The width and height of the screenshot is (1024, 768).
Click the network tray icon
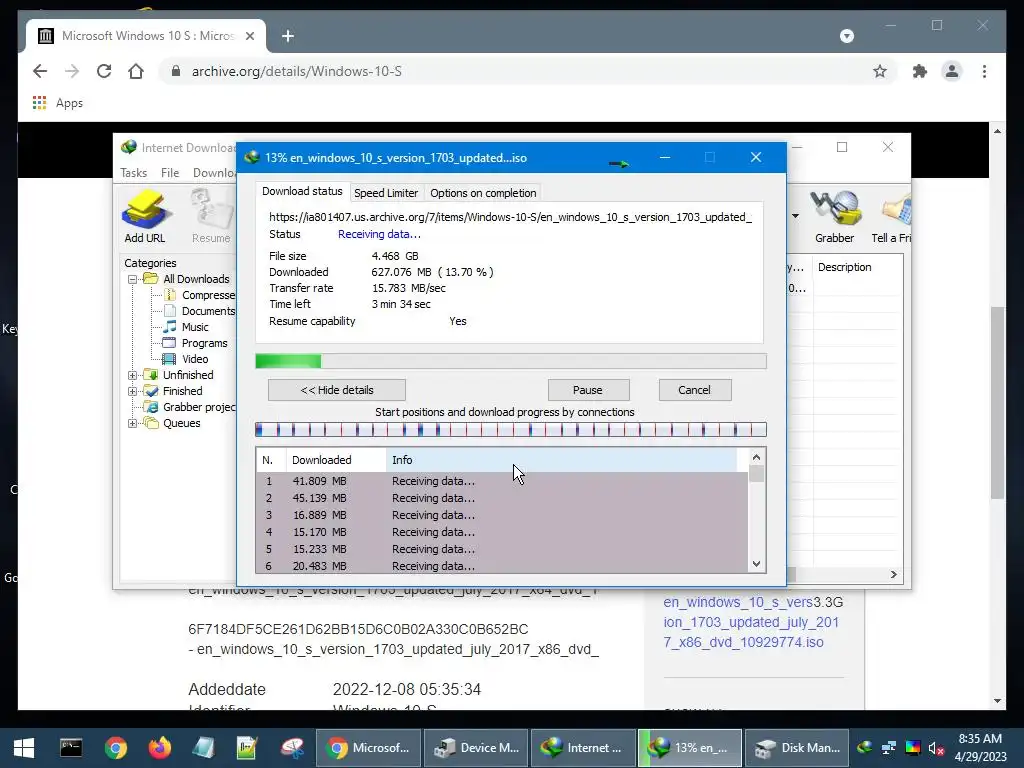[x=889, y=748]
